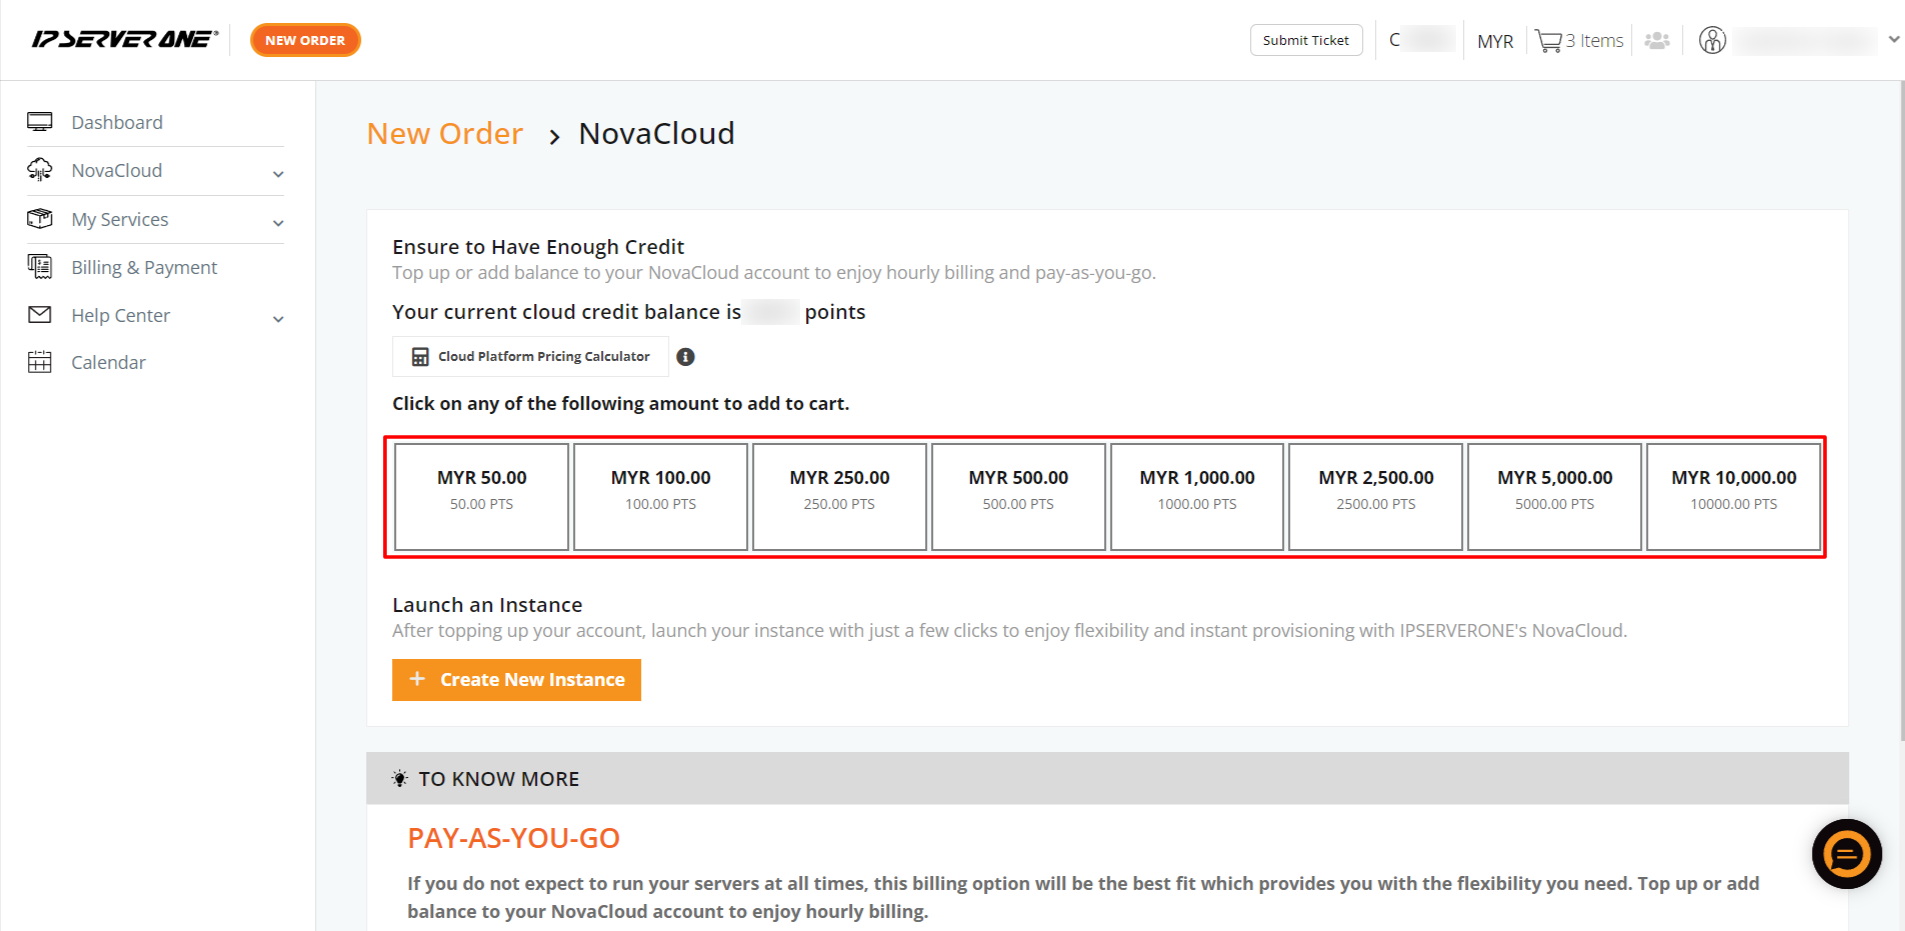The height and width of the screenshot is (931, 1905).
Task: Click Create New Instance button
Action: pyautogui.click(x=516, y=680)
